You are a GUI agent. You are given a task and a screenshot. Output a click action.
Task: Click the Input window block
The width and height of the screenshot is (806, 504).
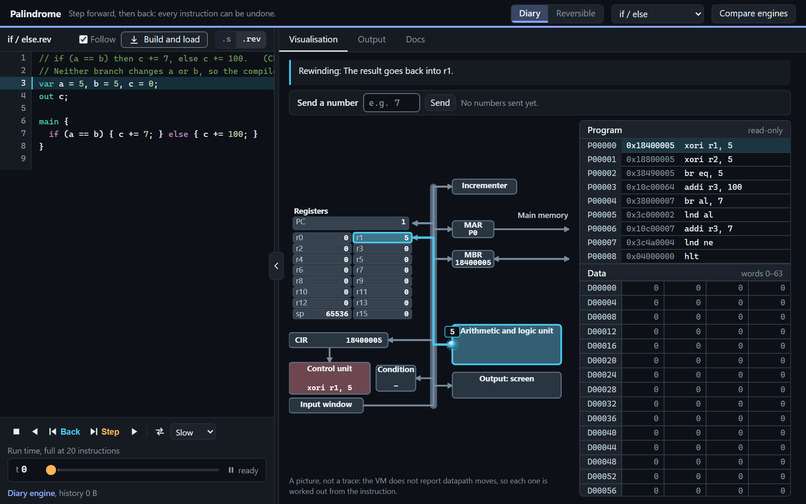tap(326, 405)
